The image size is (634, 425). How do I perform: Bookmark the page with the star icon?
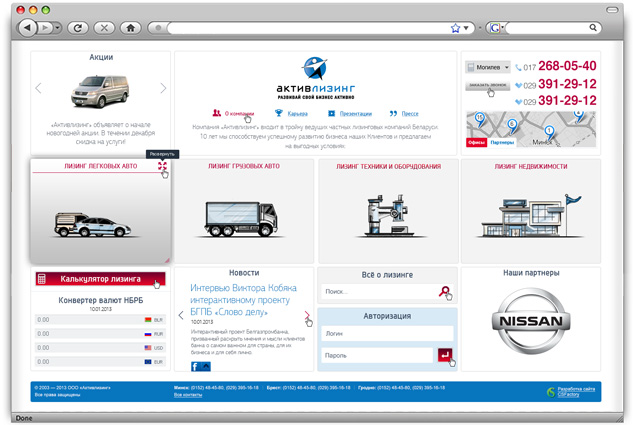click(x=455, y=28)
